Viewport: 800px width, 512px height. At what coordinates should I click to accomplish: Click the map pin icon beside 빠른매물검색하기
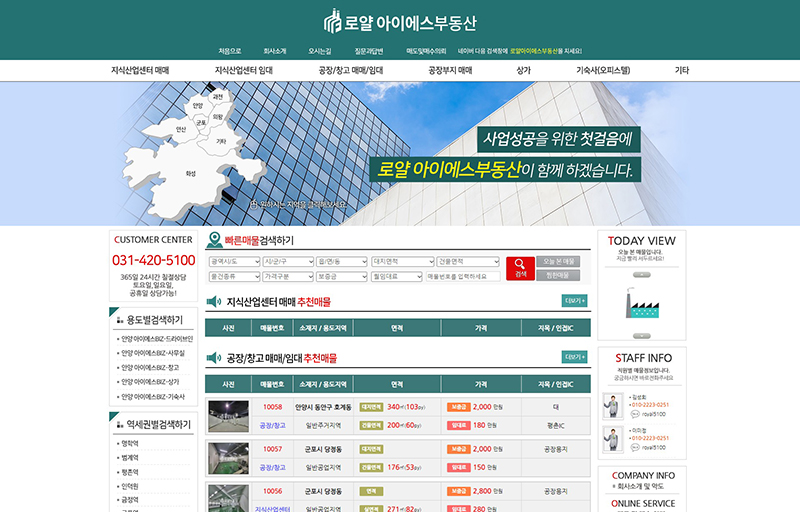click(214, 240)
